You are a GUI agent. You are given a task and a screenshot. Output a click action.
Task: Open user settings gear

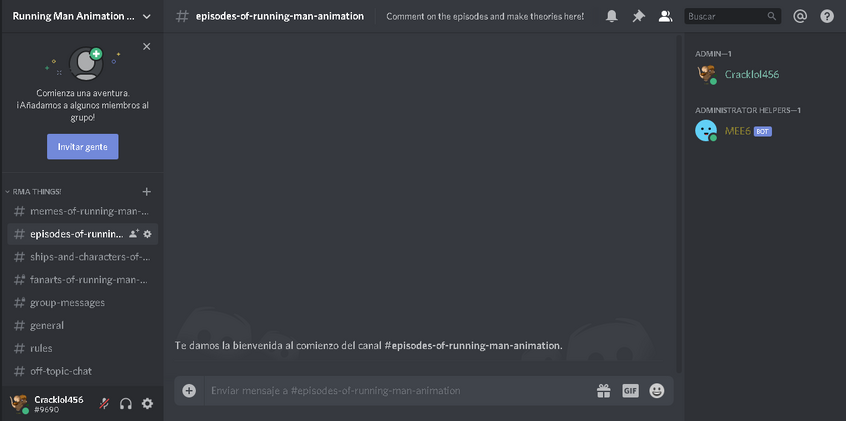pos(148,404)
